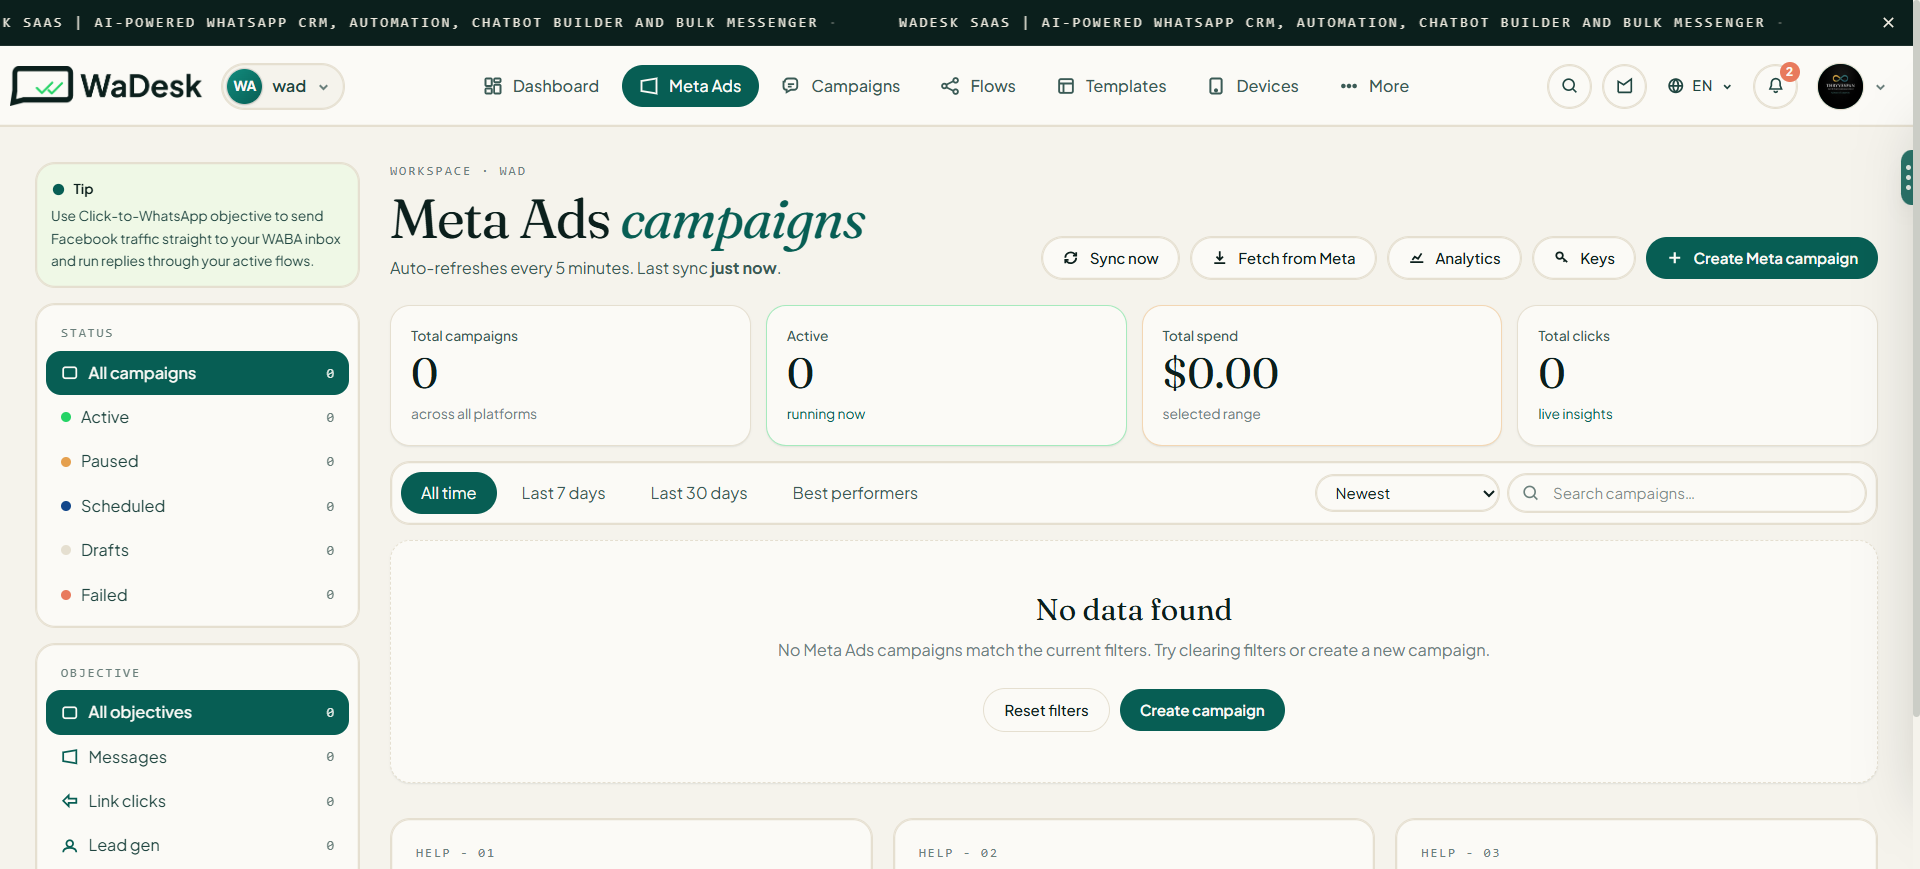Open Keys settings

tap(1584, 258)
